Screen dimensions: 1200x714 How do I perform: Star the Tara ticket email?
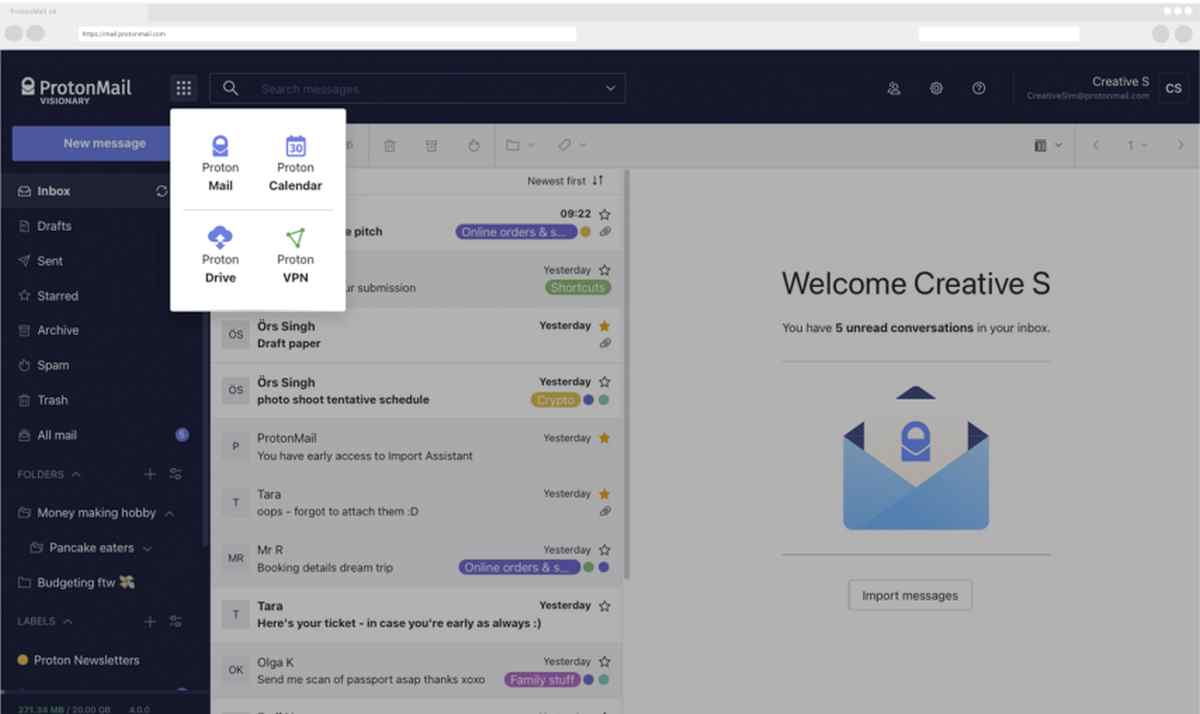point(604,606)
